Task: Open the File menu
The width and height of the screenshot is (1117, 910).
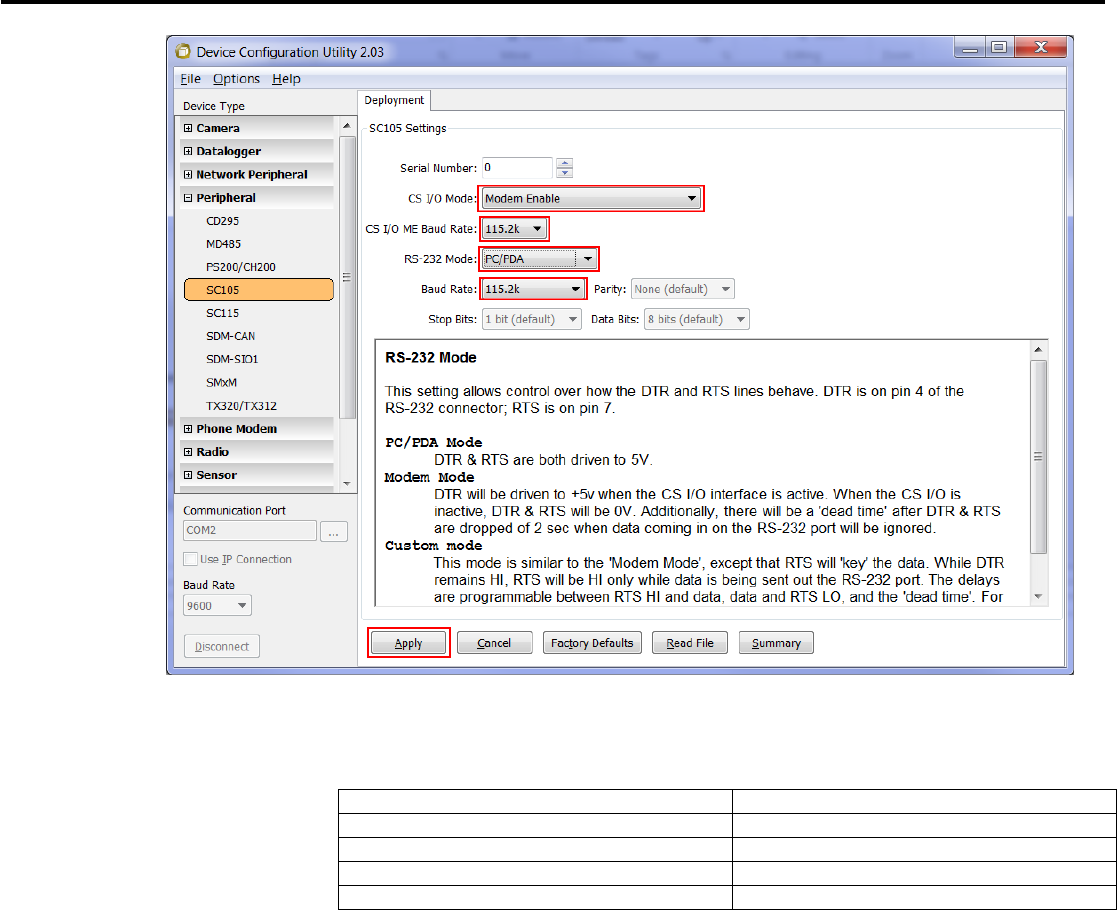Action: point(189,78)
